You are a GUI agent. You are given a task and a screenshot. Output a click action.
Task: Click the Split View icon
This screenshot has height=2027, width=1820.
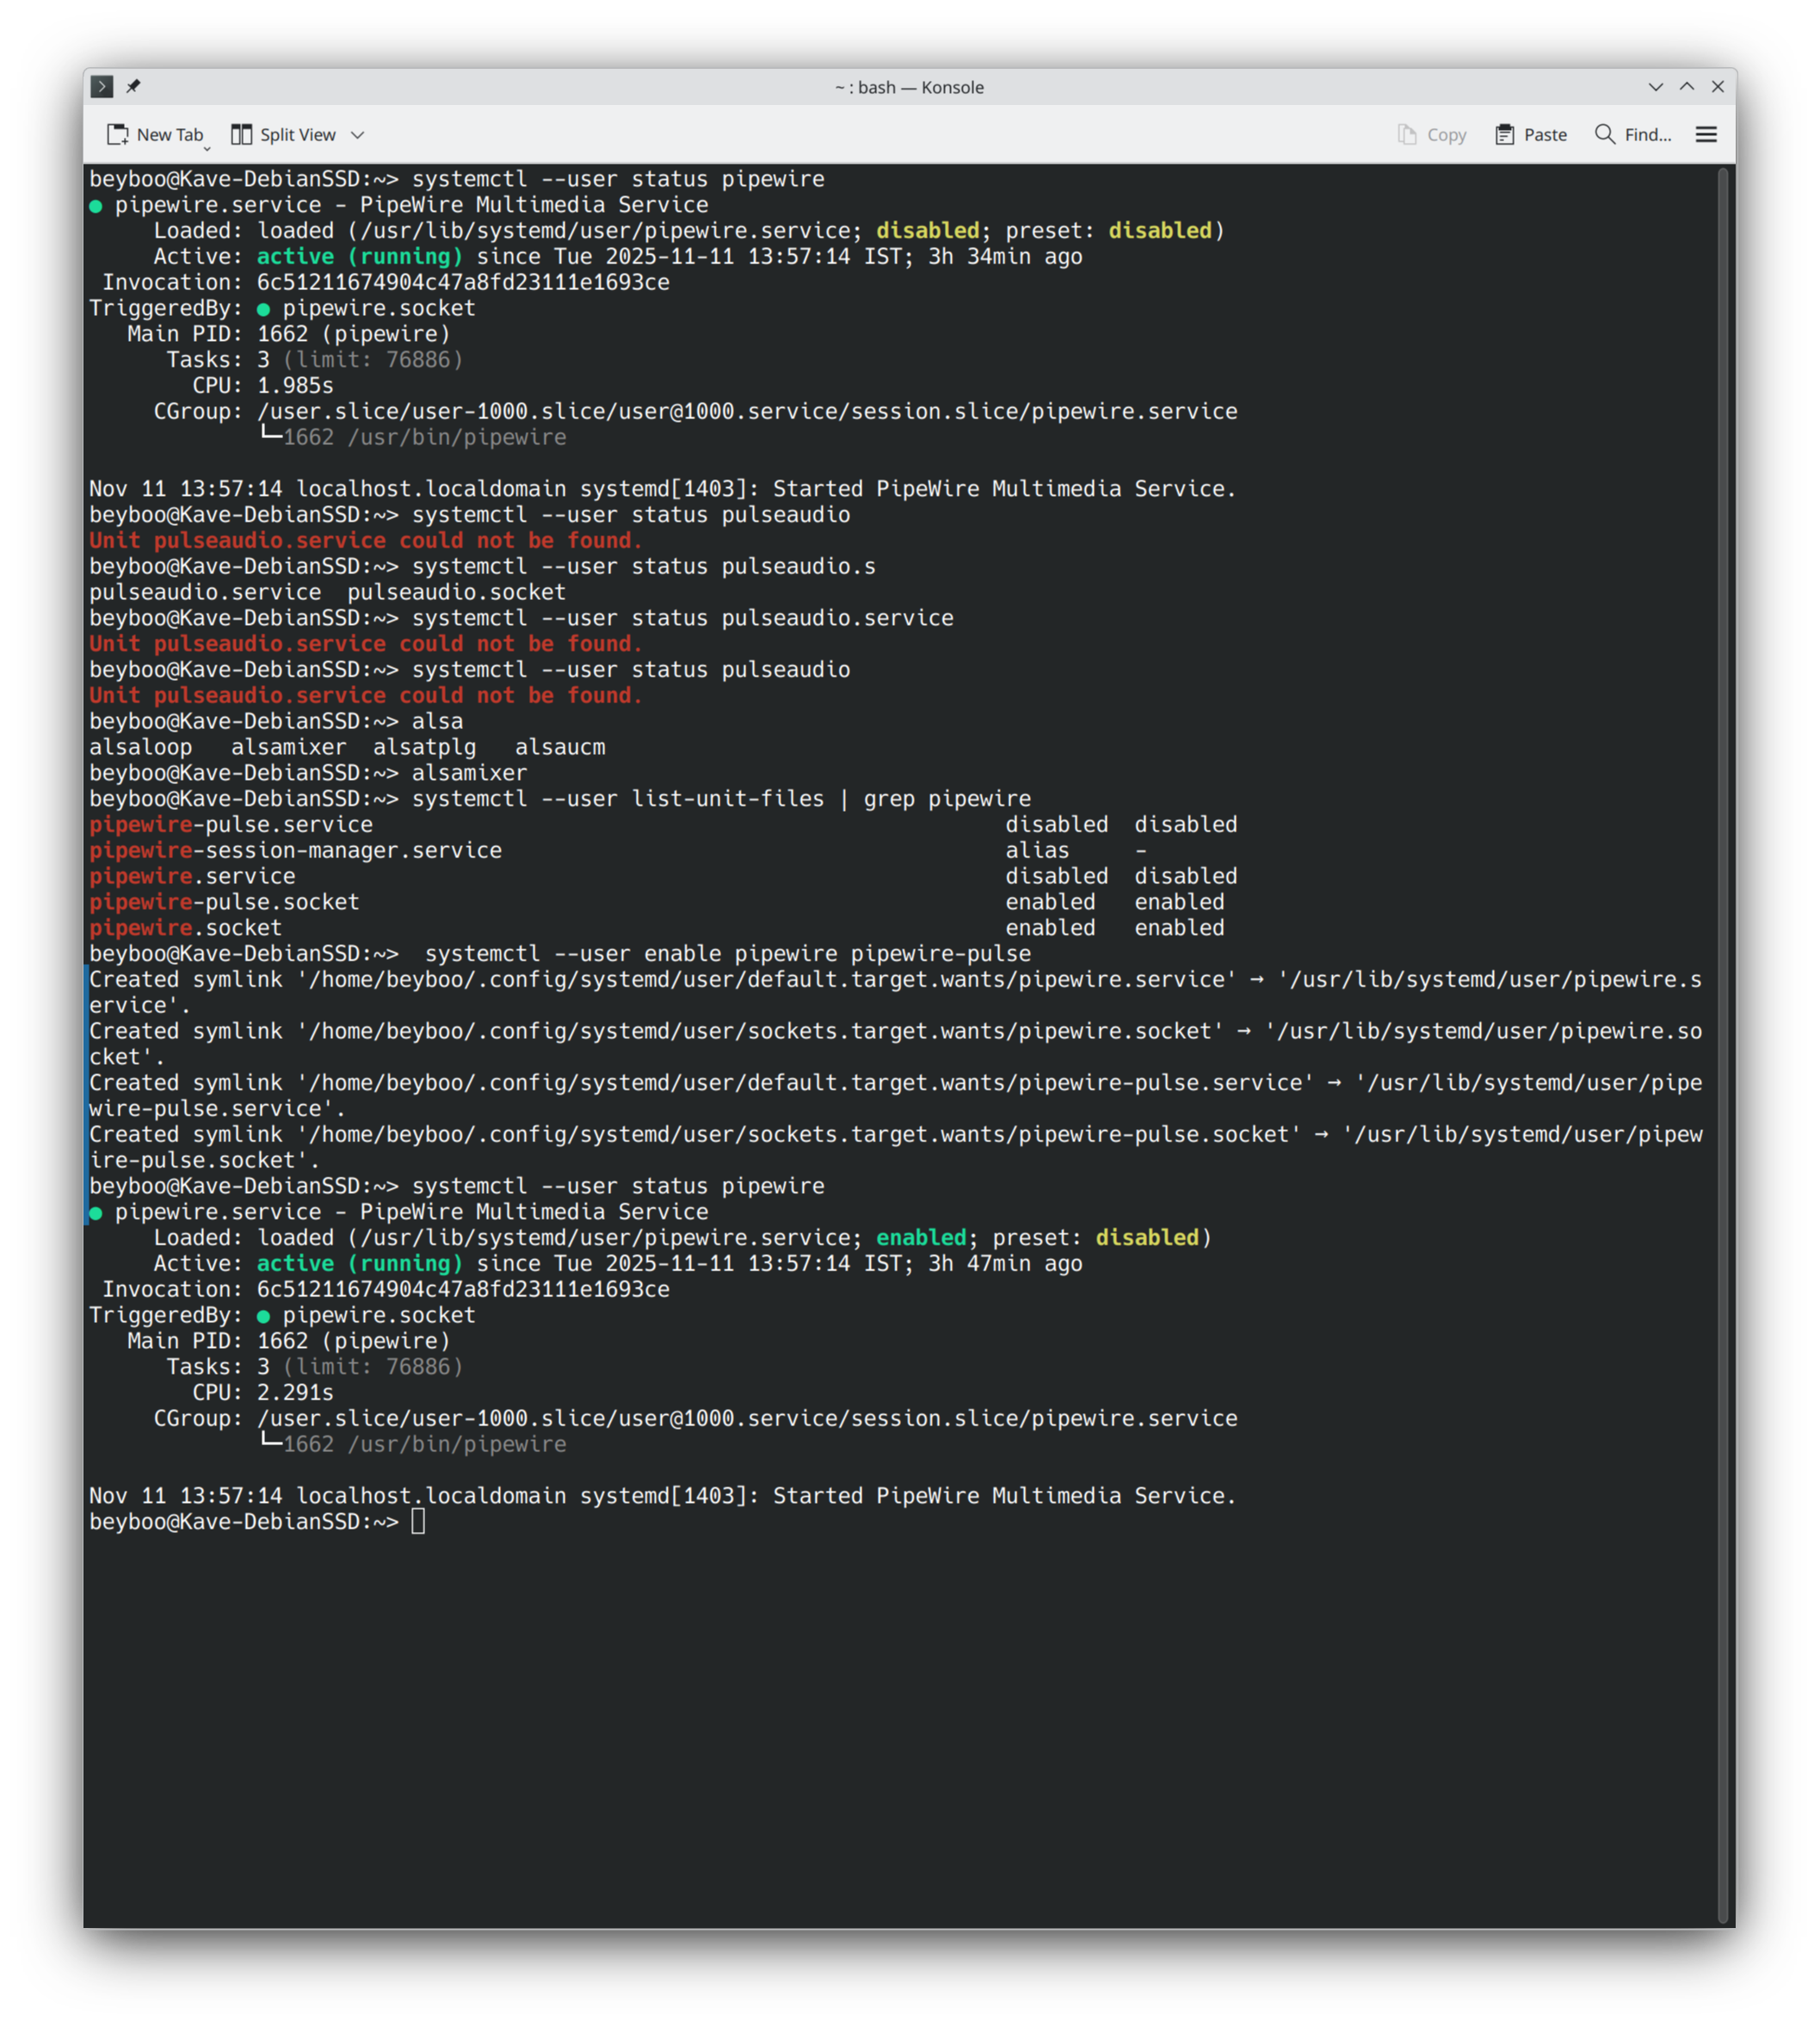coord(241,135)
